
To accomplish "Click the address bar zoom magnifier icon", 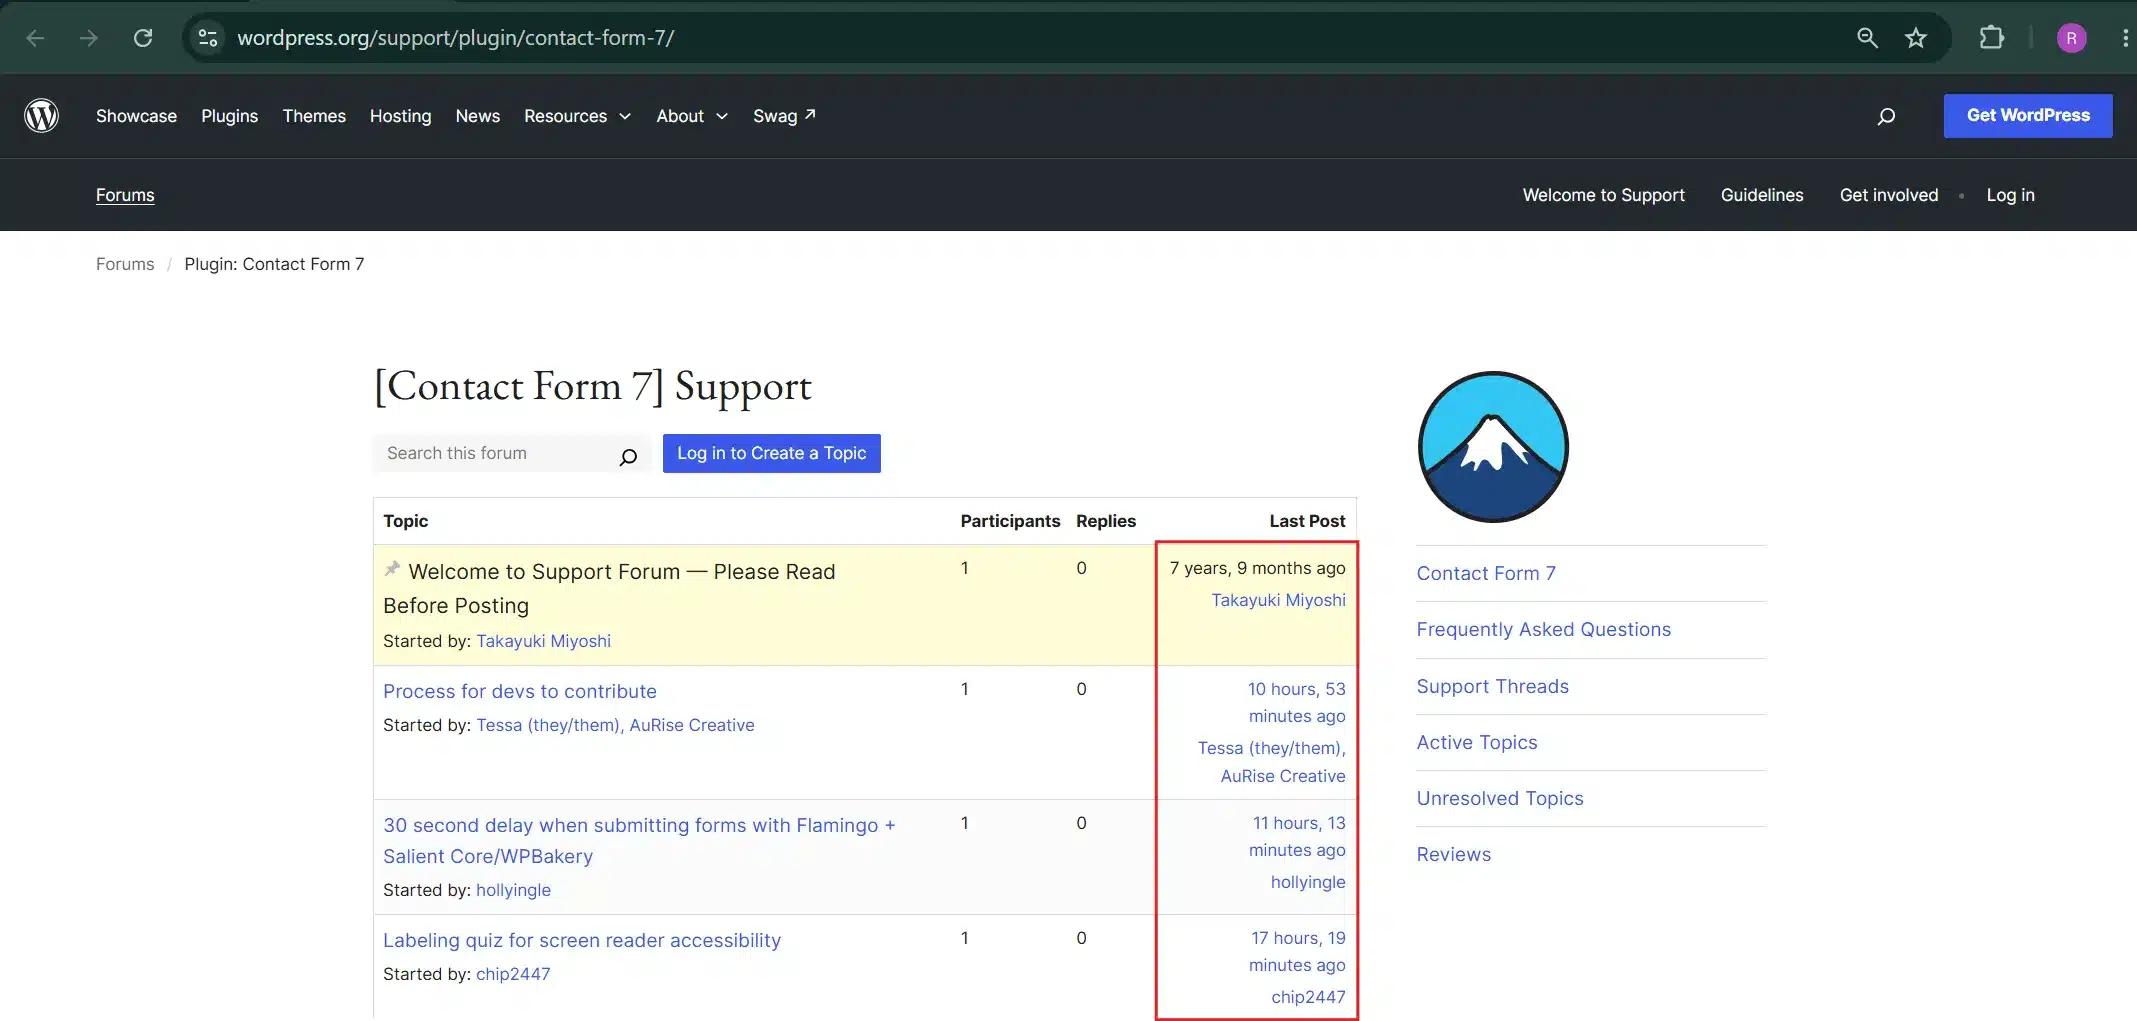I will pos(1867,38).
